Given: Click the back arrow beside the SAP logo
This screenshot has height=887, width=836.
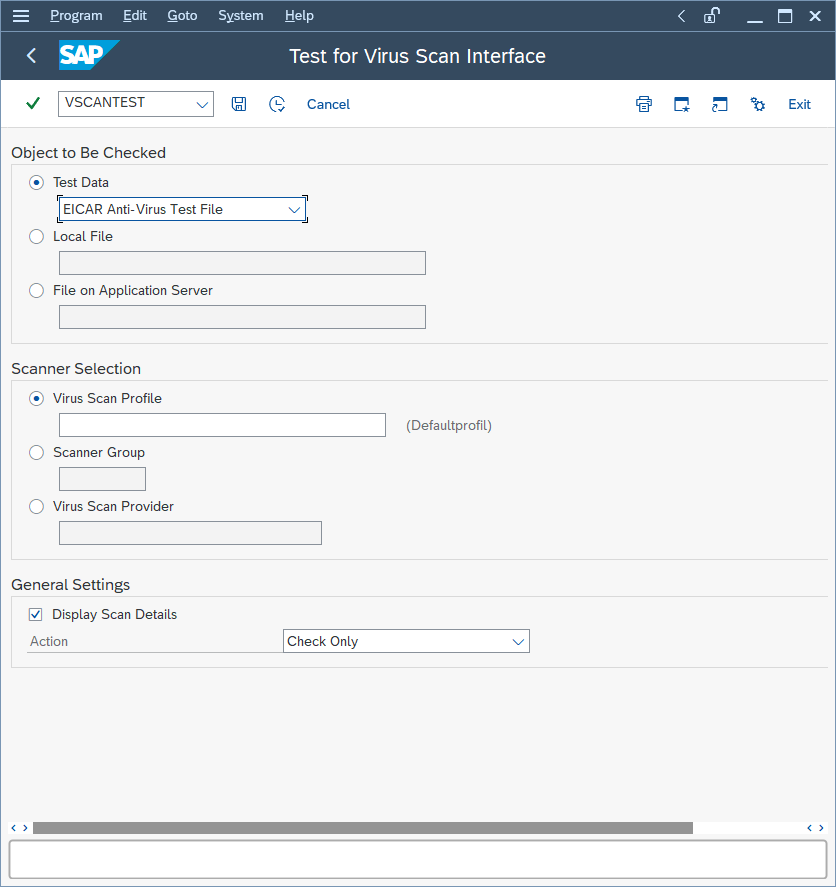Looking at the screenshot, I should [30, 56].
